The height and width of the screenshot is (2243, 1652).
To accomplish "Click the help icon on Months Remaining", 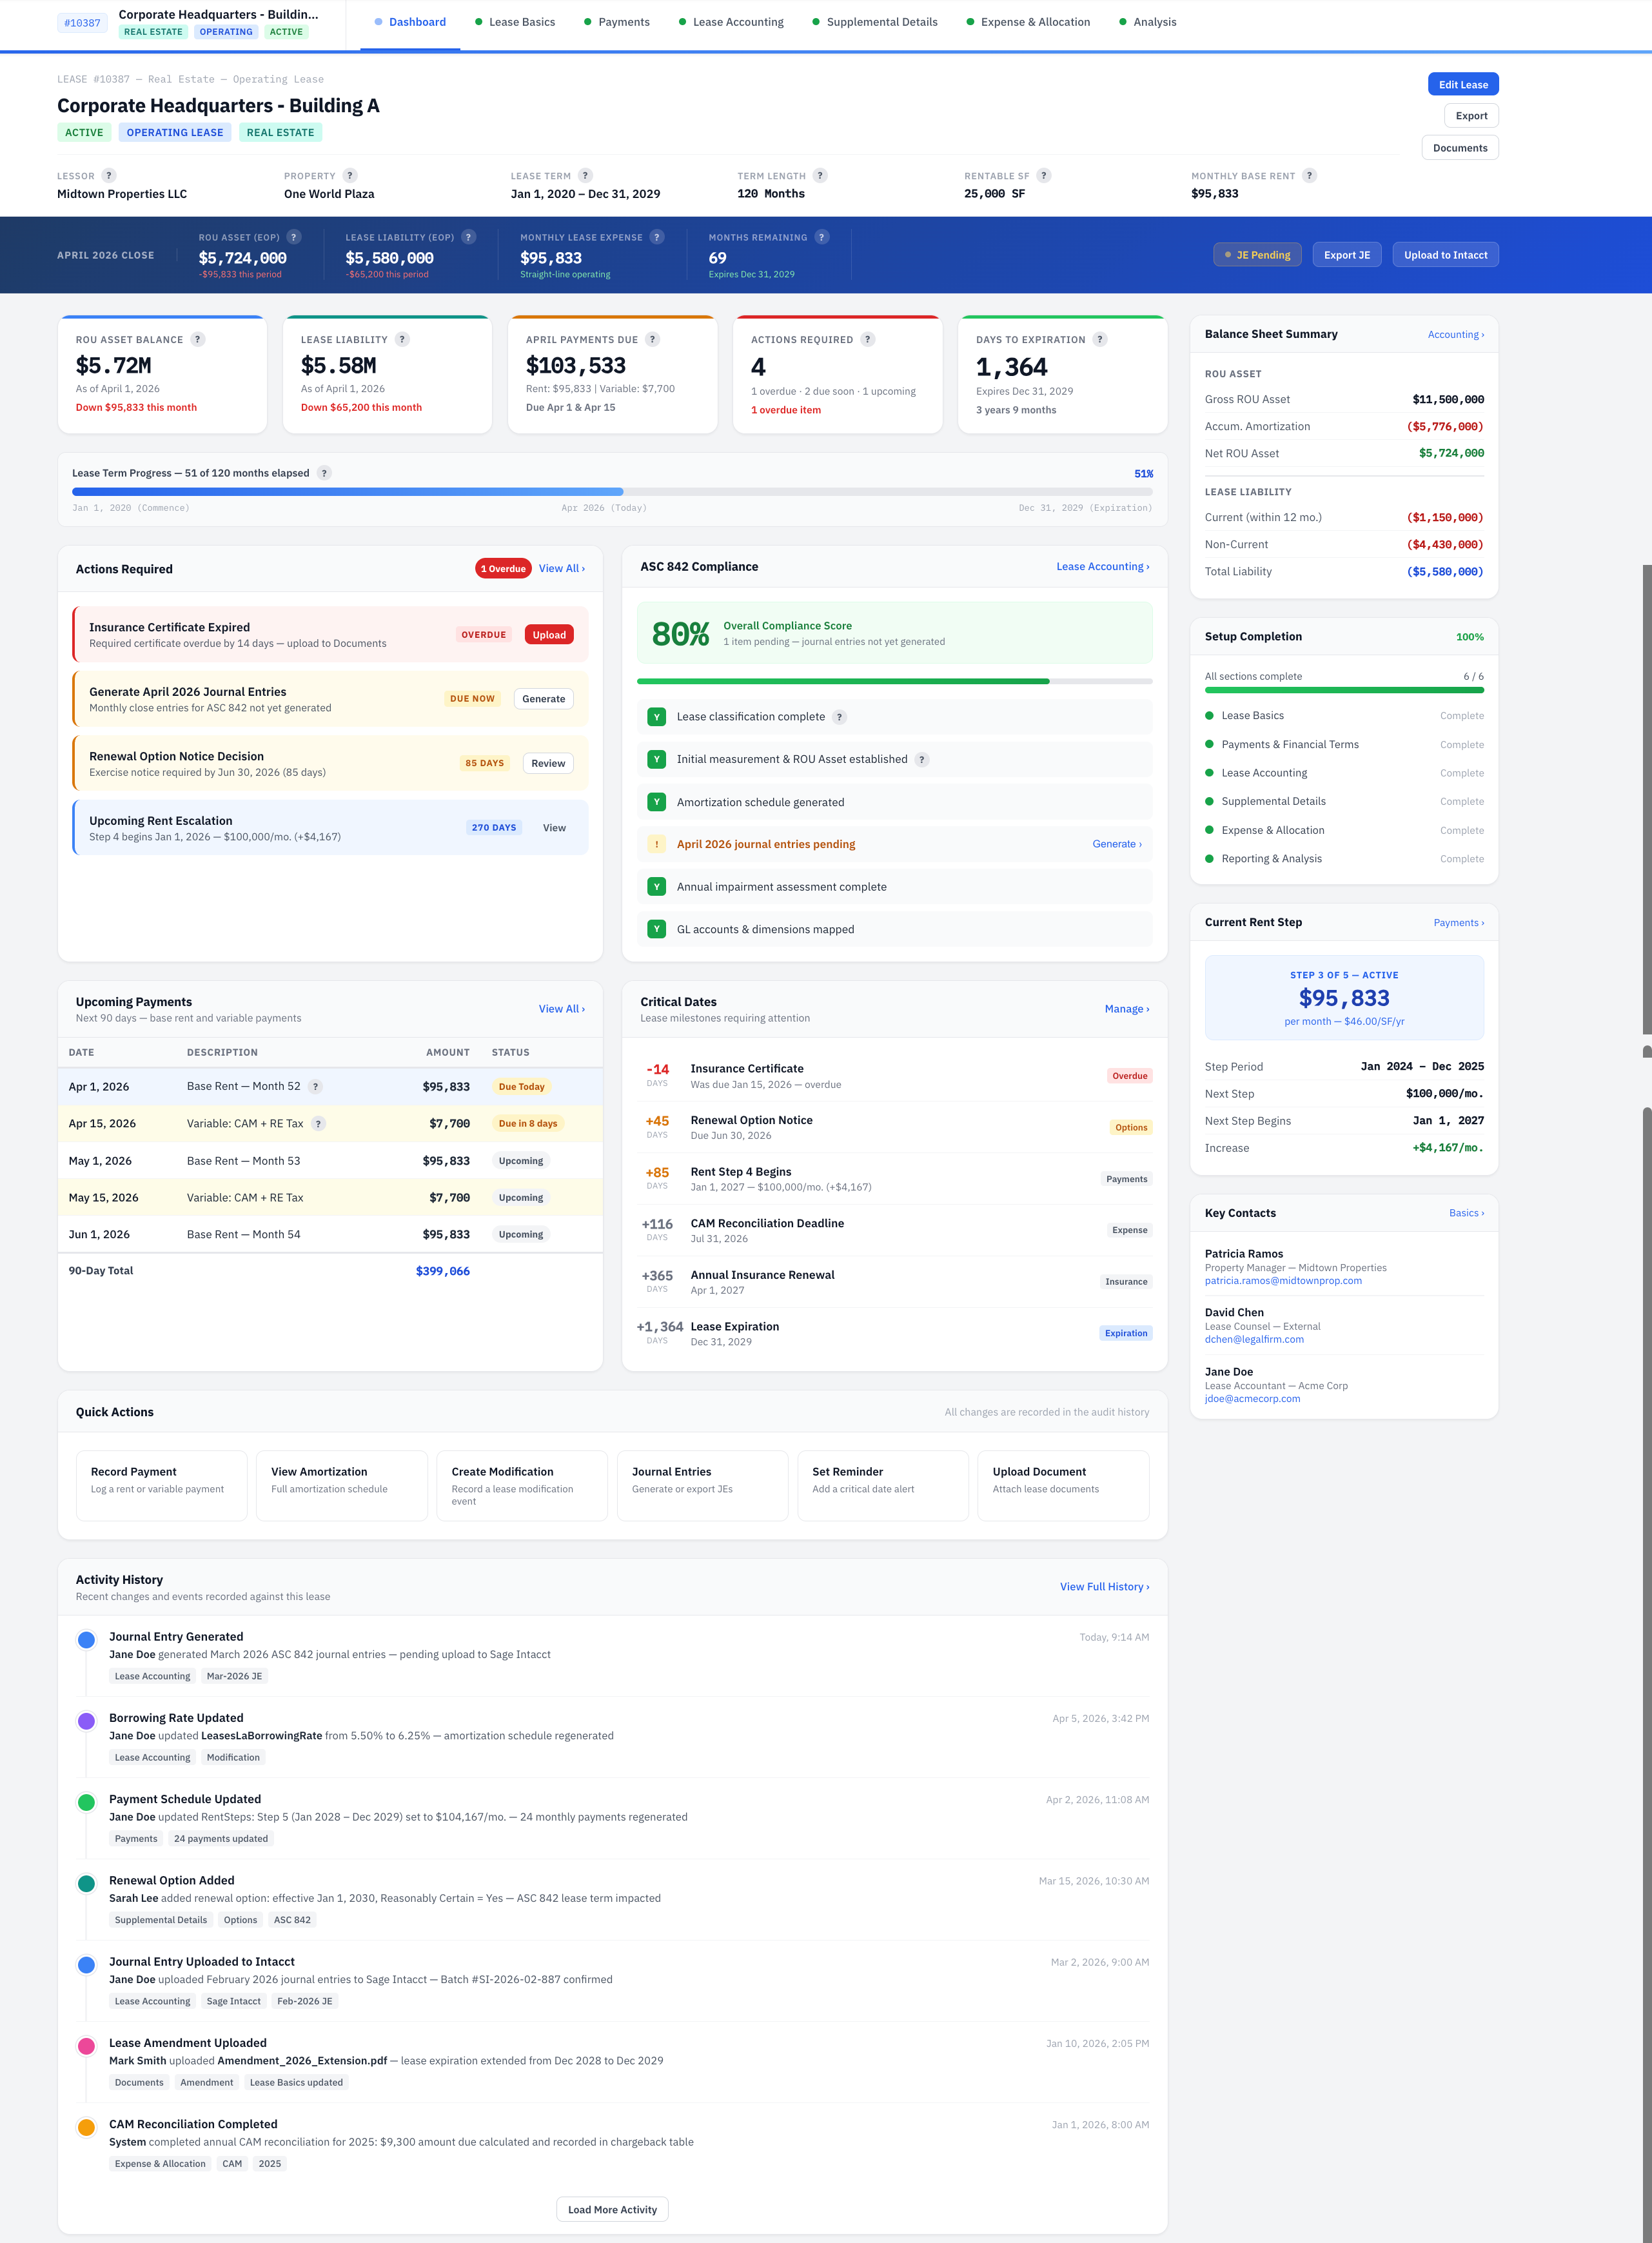I will [822, 237].
